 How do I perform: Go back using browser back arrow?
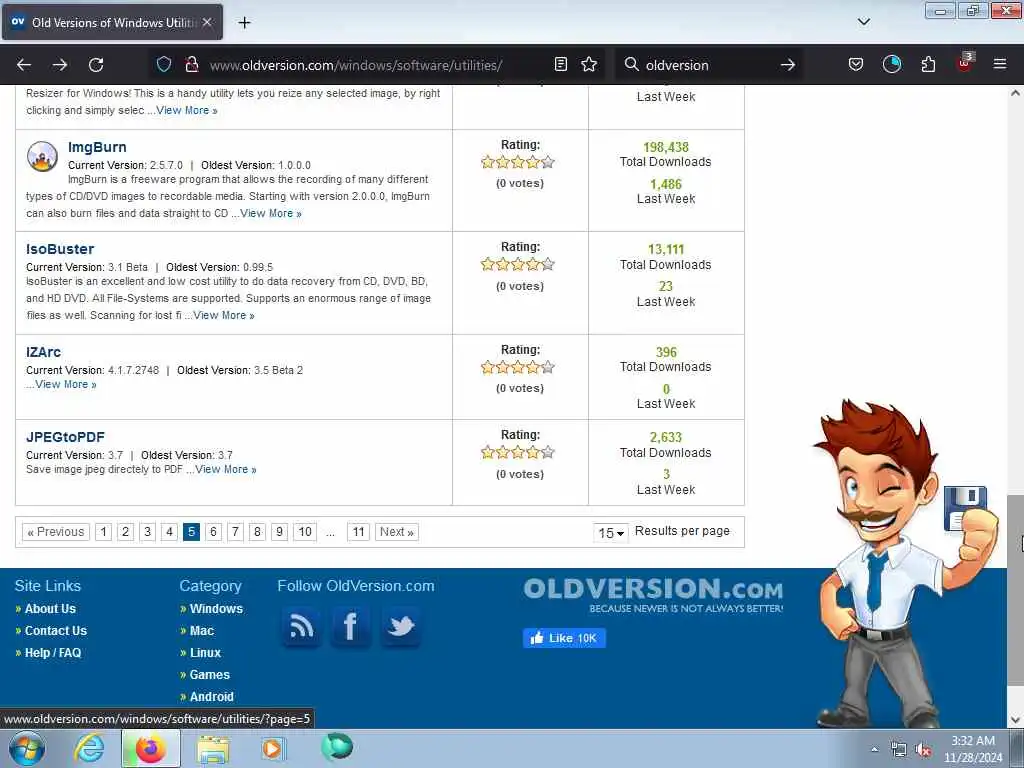24,65
